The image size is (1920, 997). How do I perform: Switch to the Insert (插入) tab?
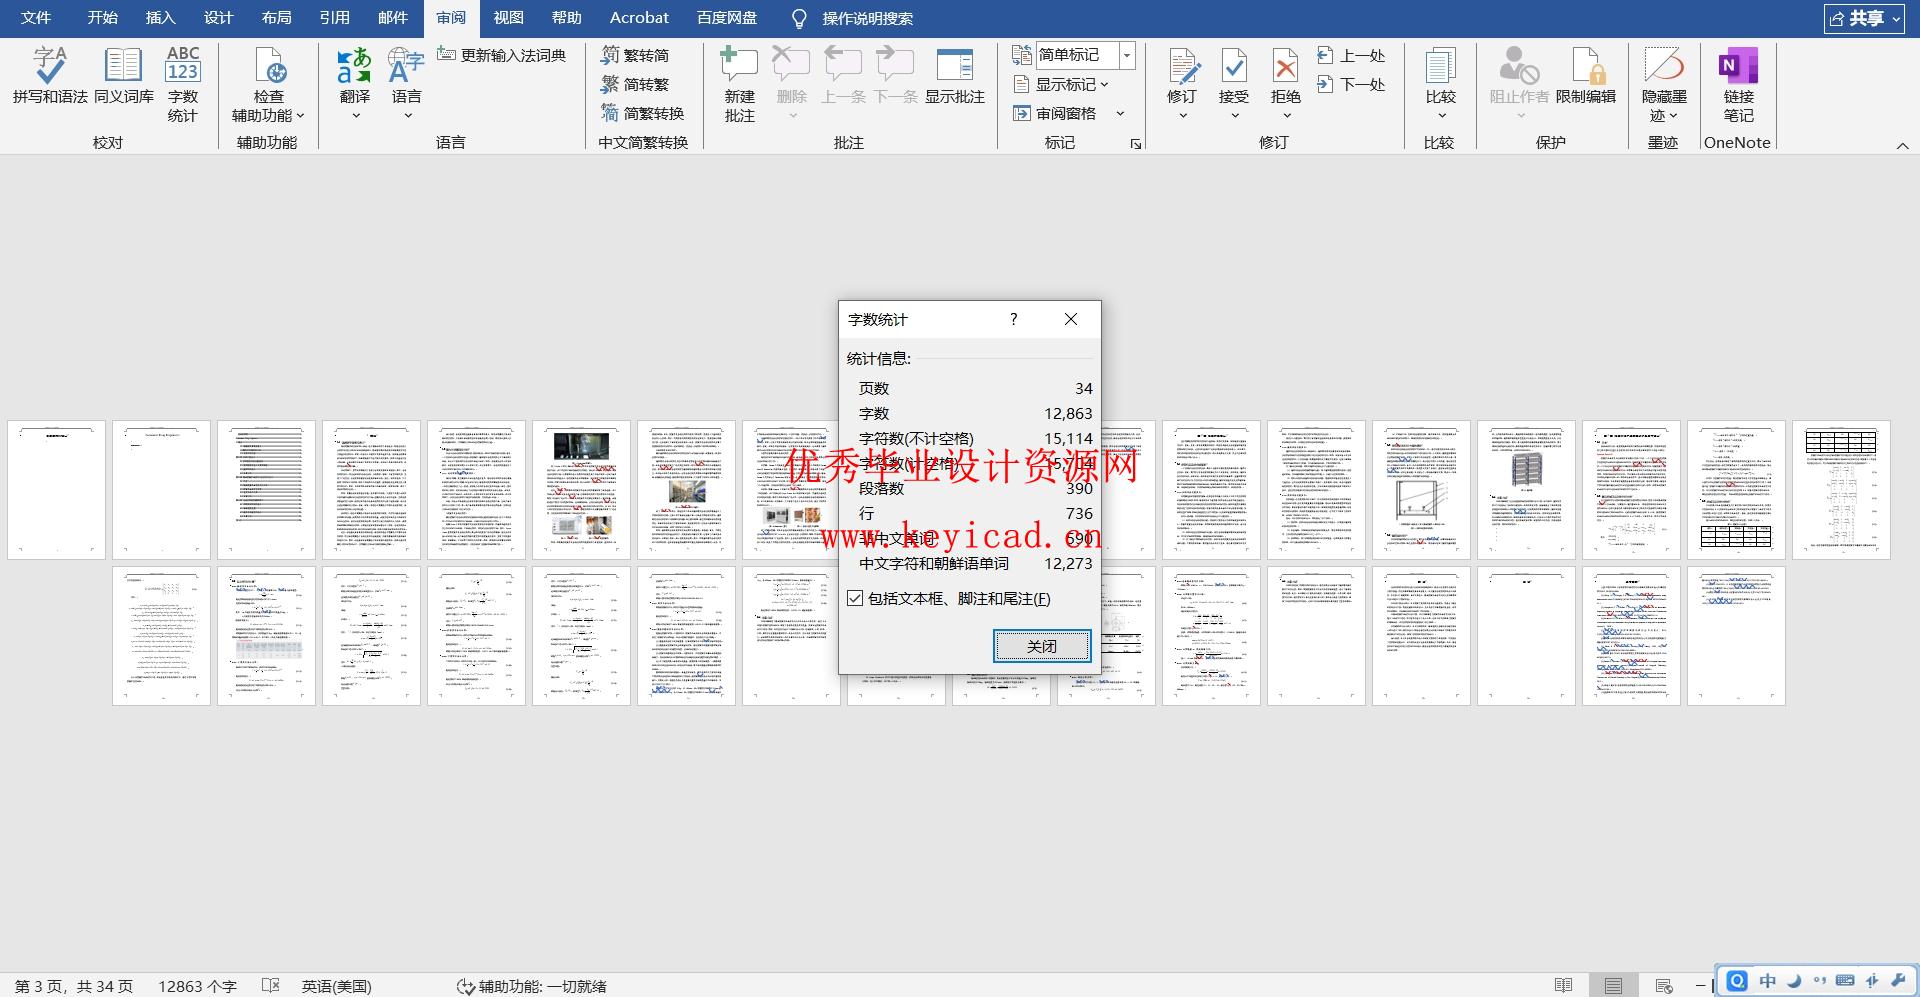160,18
